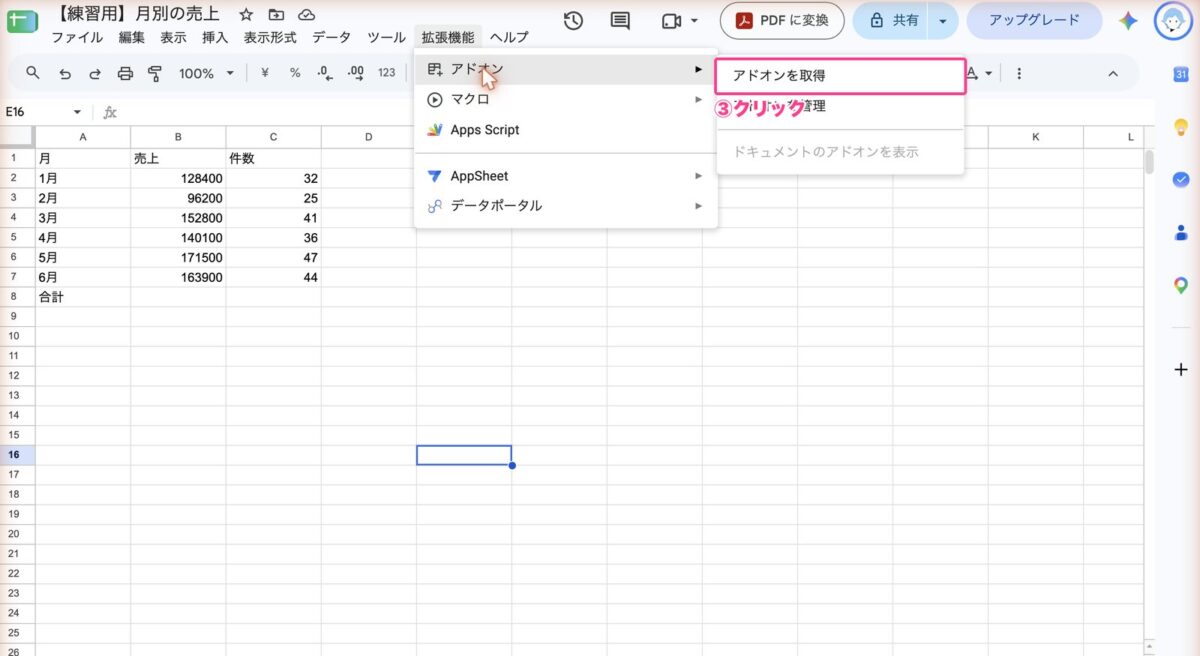The image size is (1200, 656).
Task: Search menus with the magnifier icon
Action: 33,73
